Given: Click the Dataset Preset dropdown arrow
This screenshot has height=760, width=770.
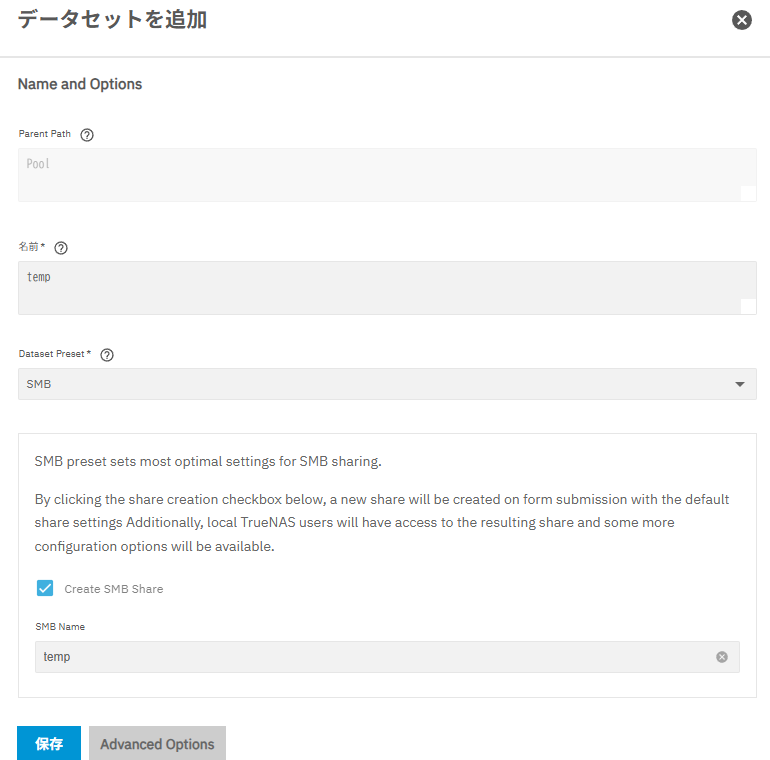Looking at the screenshot, I should tap(739, 384).
